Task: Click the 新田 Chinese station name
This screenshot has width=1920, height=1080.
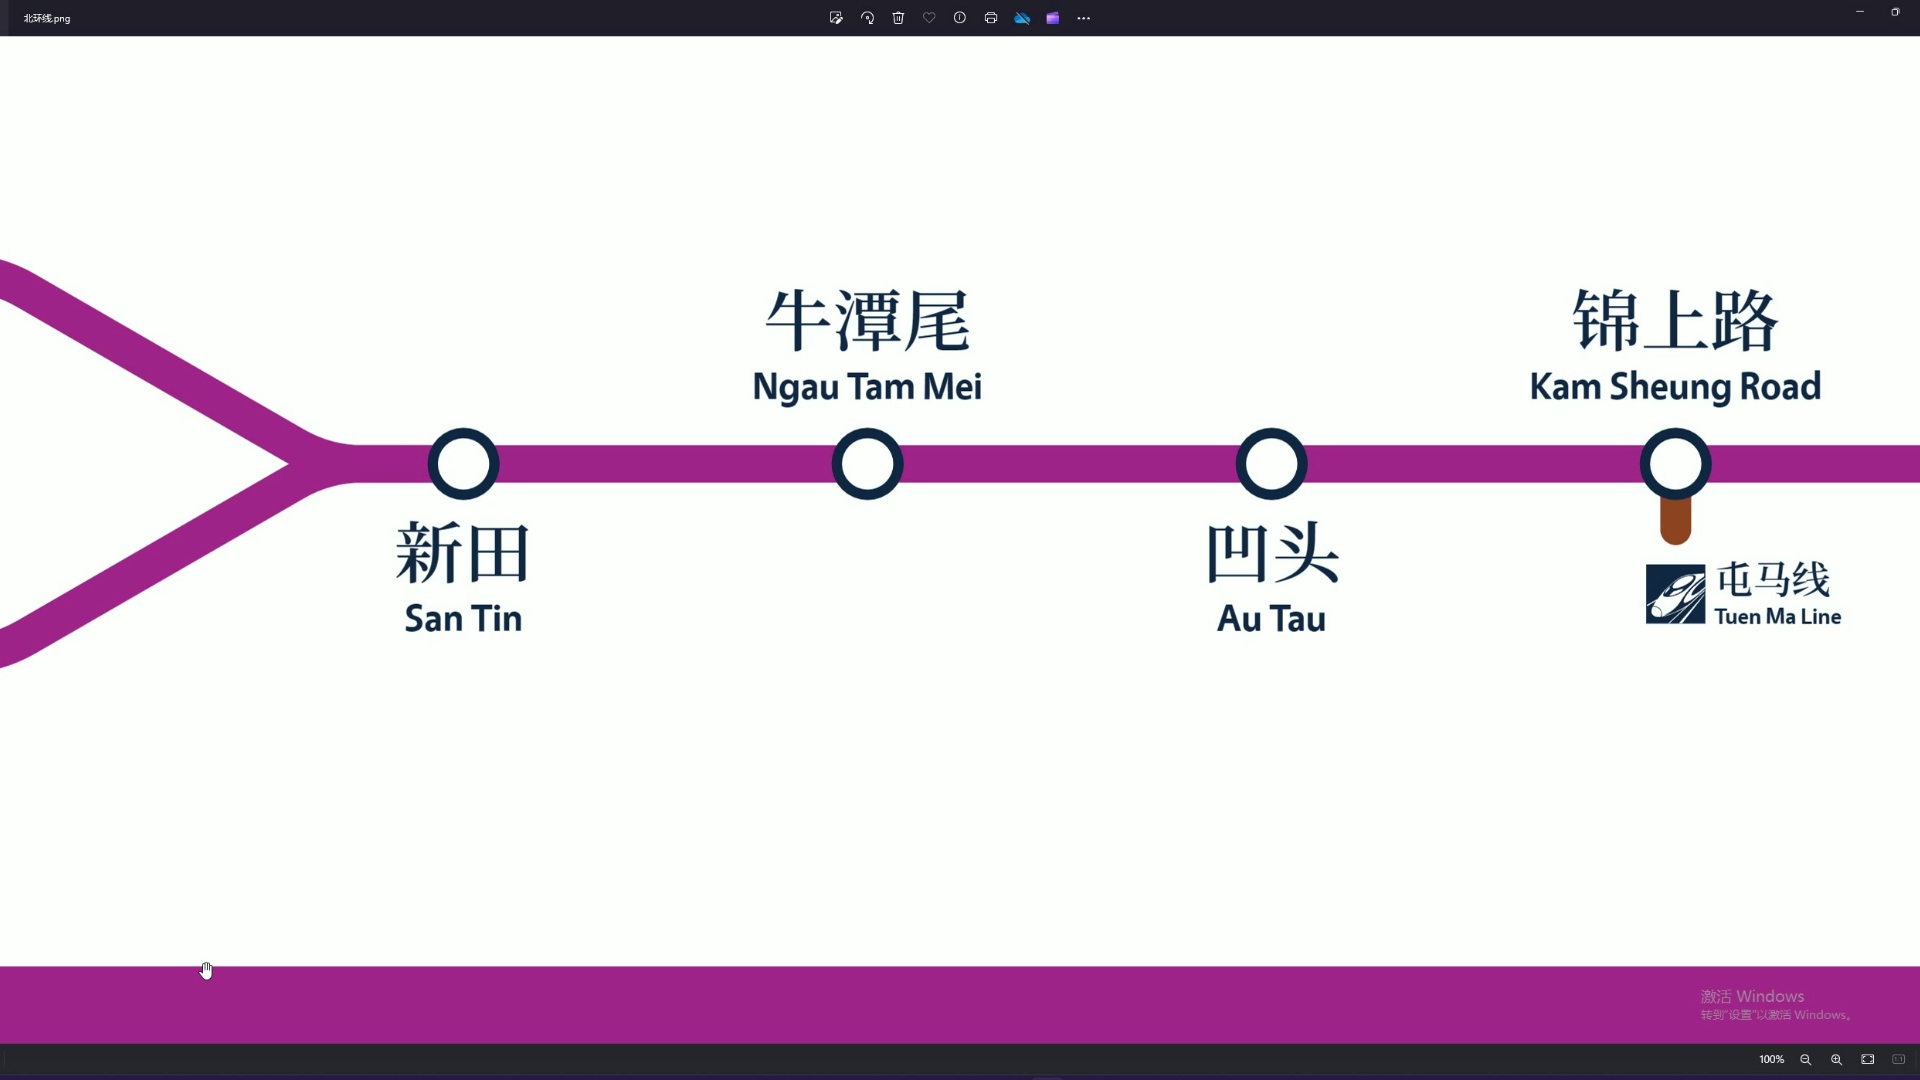Action: [x=463, y=552]
